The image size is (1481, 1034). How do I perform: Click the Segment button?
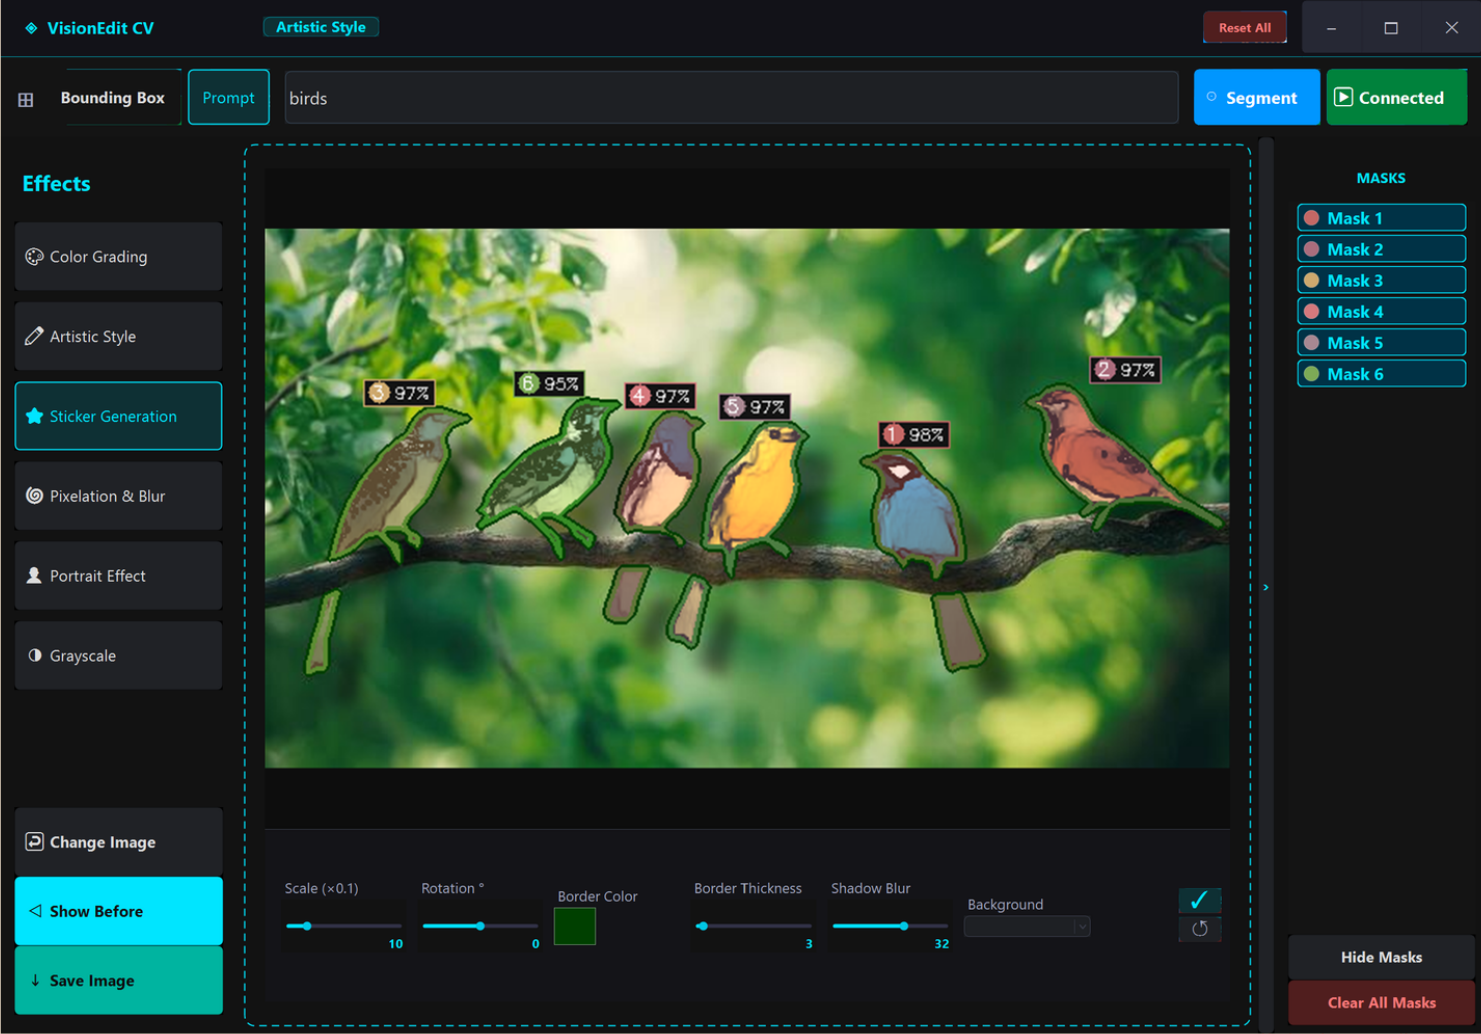tap(1257, 97)
